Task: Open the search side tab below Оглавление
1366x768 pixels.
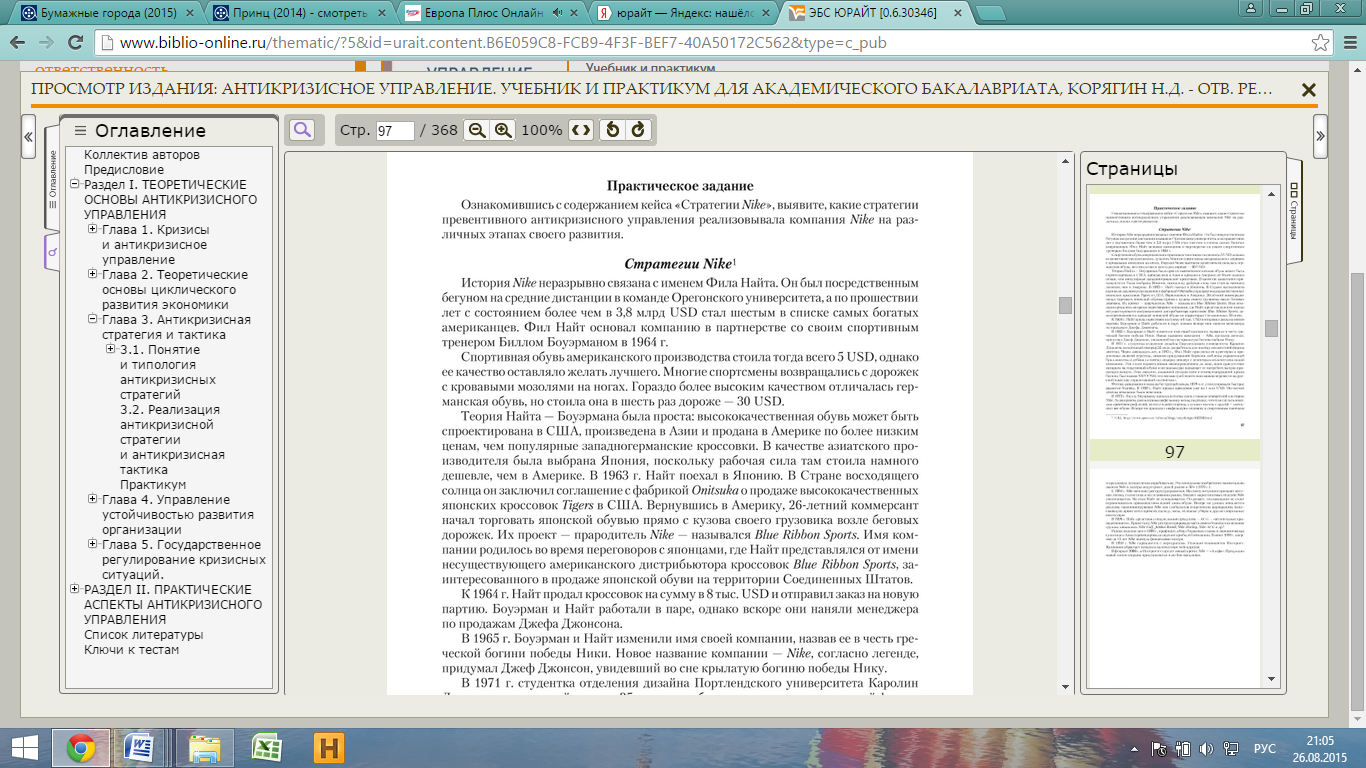Action: point(52,252)
